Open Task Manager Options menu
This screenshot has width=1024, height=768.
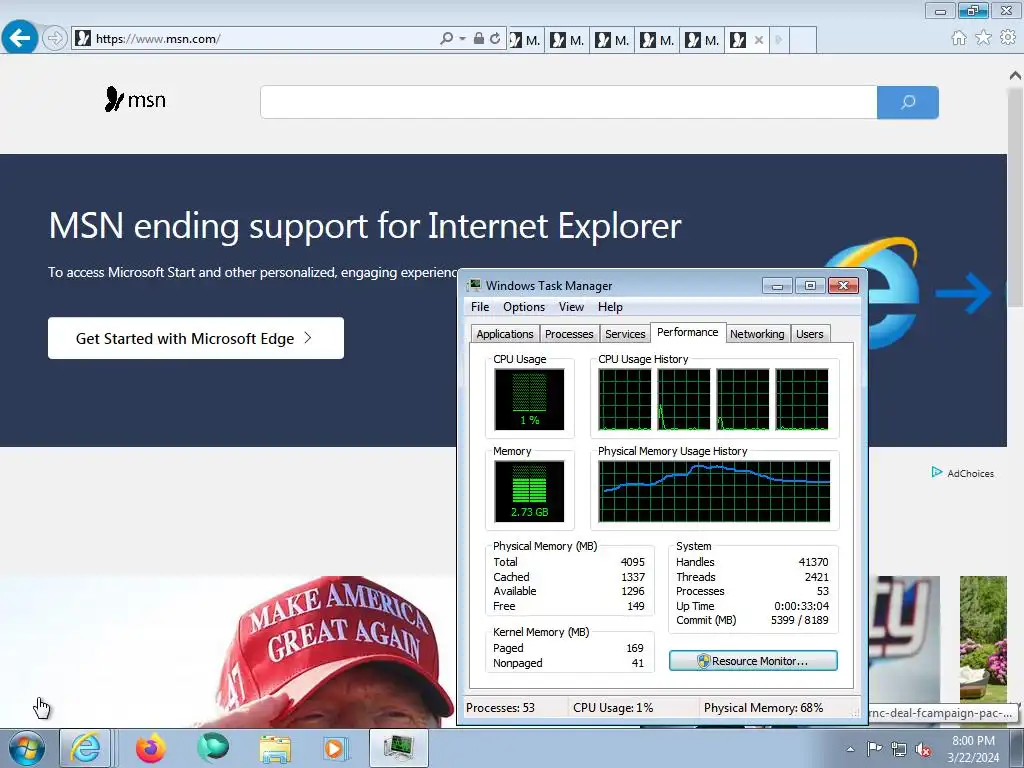[524, 307]
